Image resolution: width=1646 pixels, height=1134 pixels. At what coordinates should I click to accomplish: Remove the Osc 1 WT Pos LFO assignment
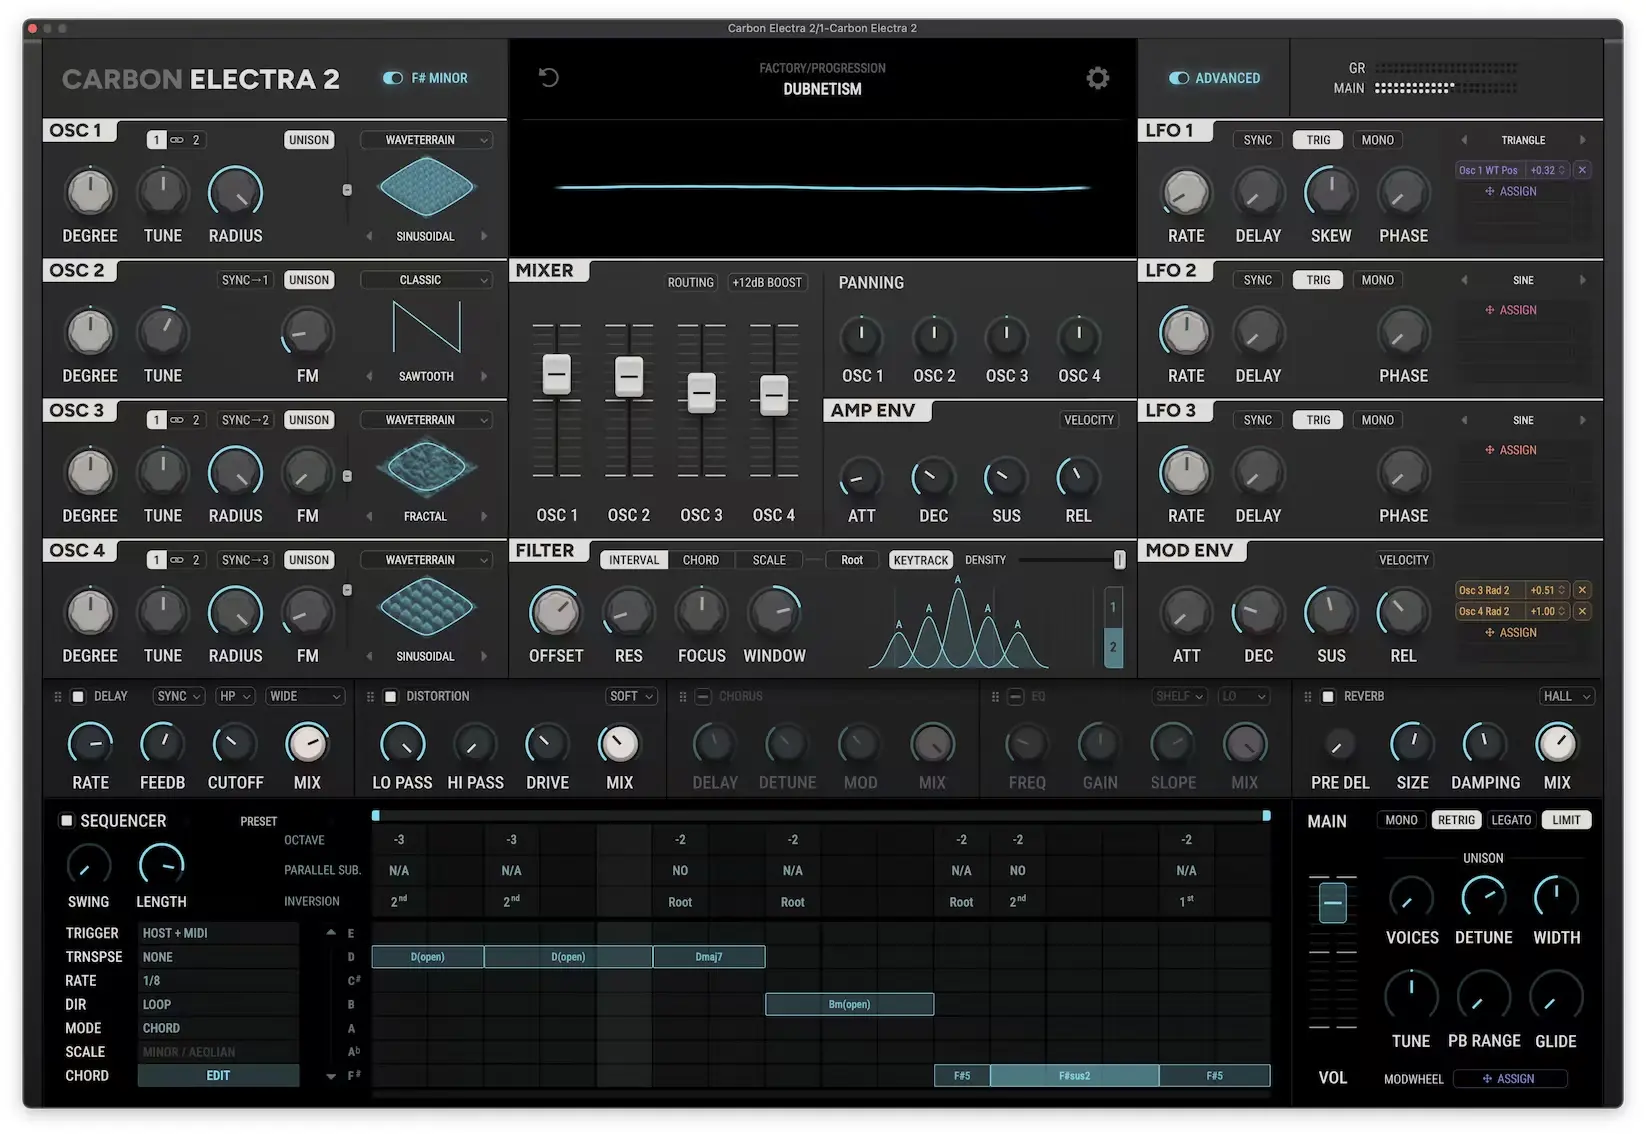pos(1582,170)
